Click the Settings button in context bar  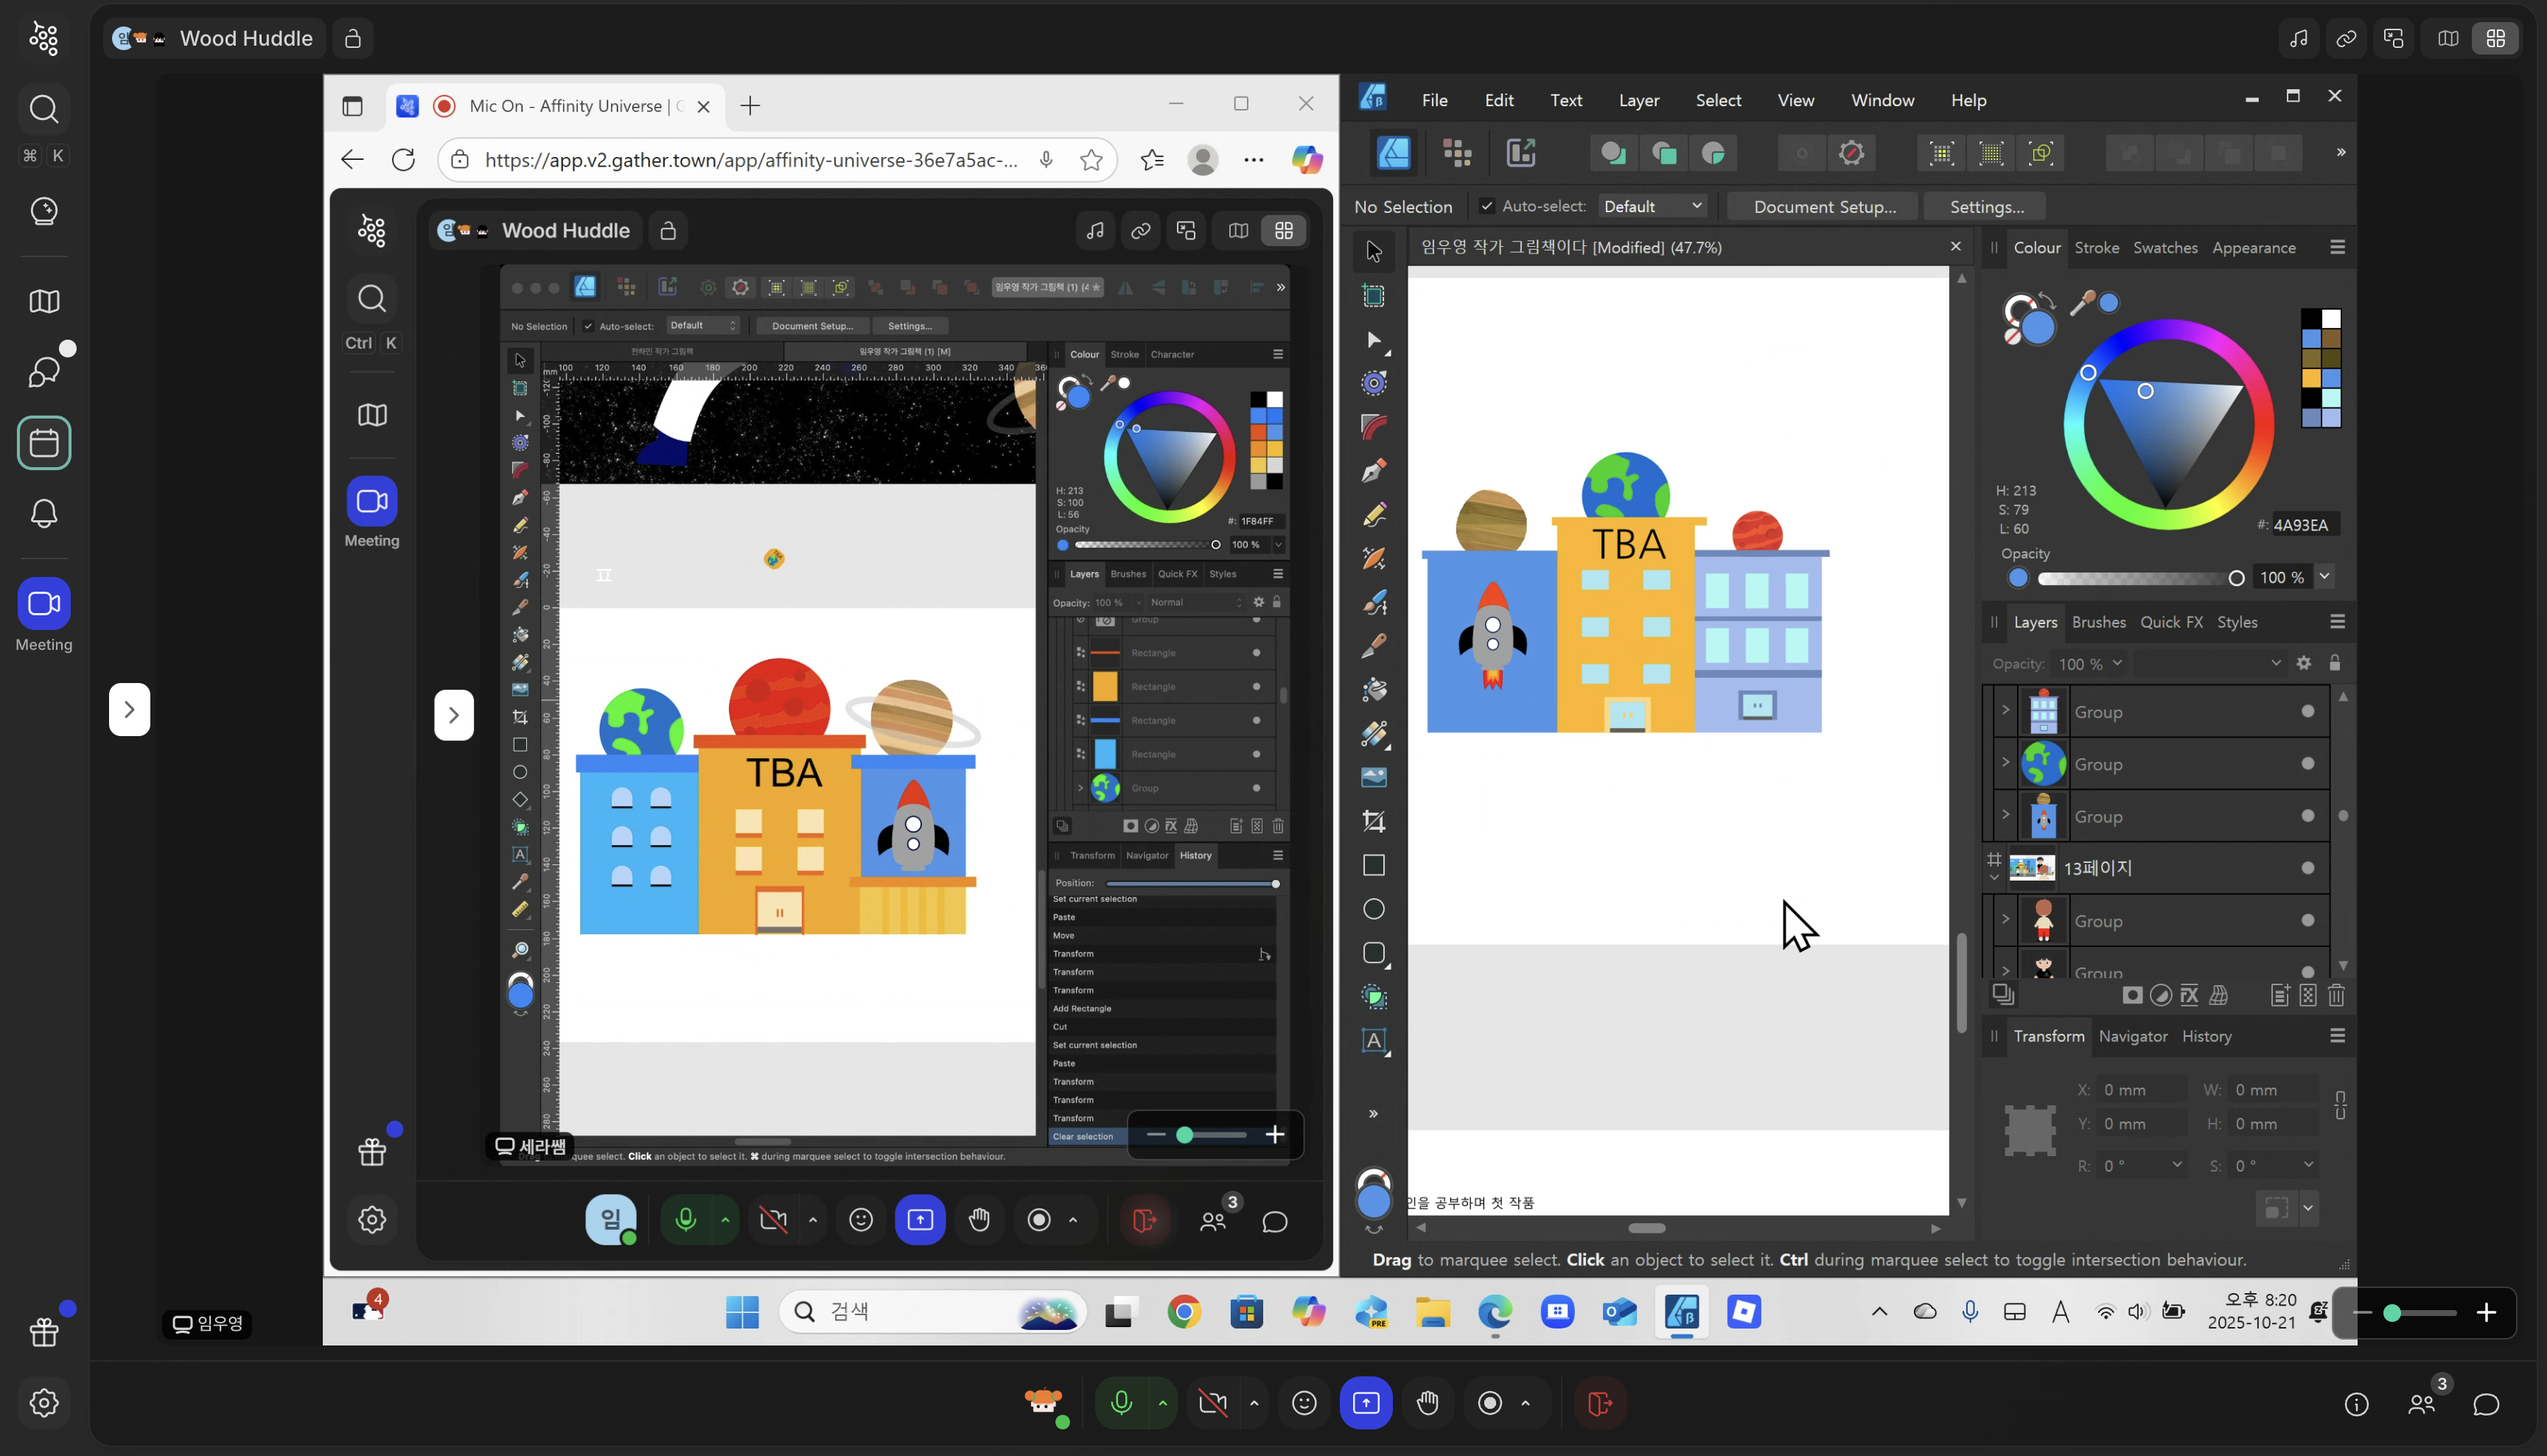1986,206
